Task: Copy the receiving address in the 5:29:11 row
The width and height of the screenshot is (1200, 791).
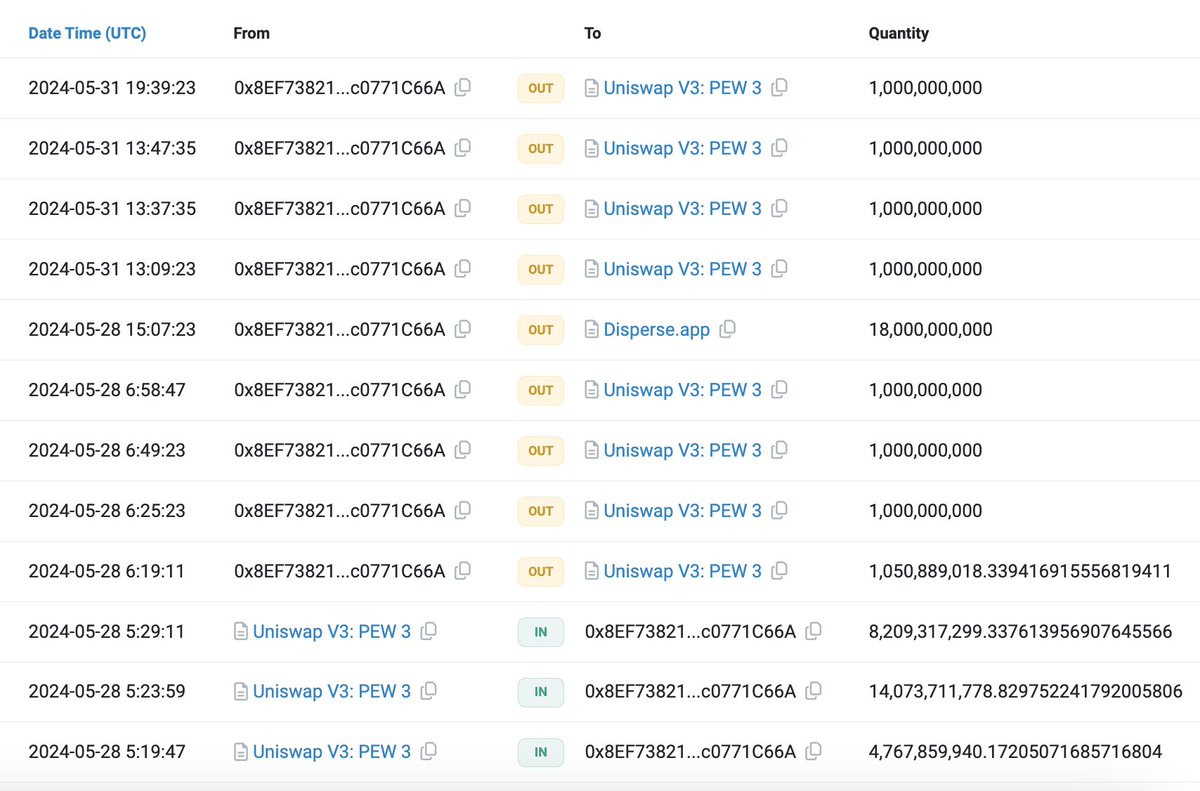Action: pyautogui.click(x=812, y=631)
